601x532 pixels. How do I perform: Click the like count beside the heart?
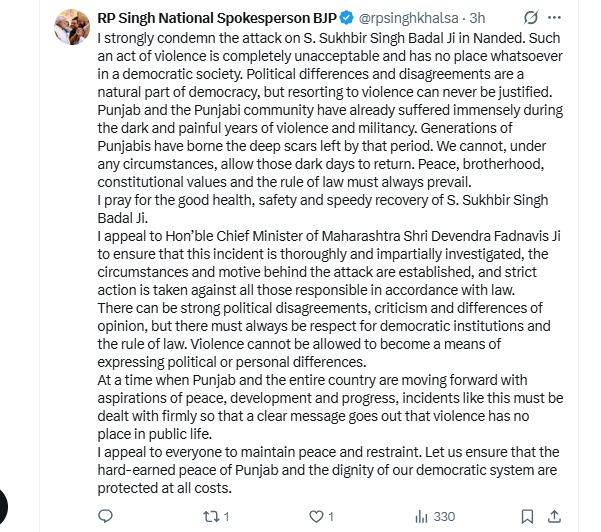pos(331,517)
